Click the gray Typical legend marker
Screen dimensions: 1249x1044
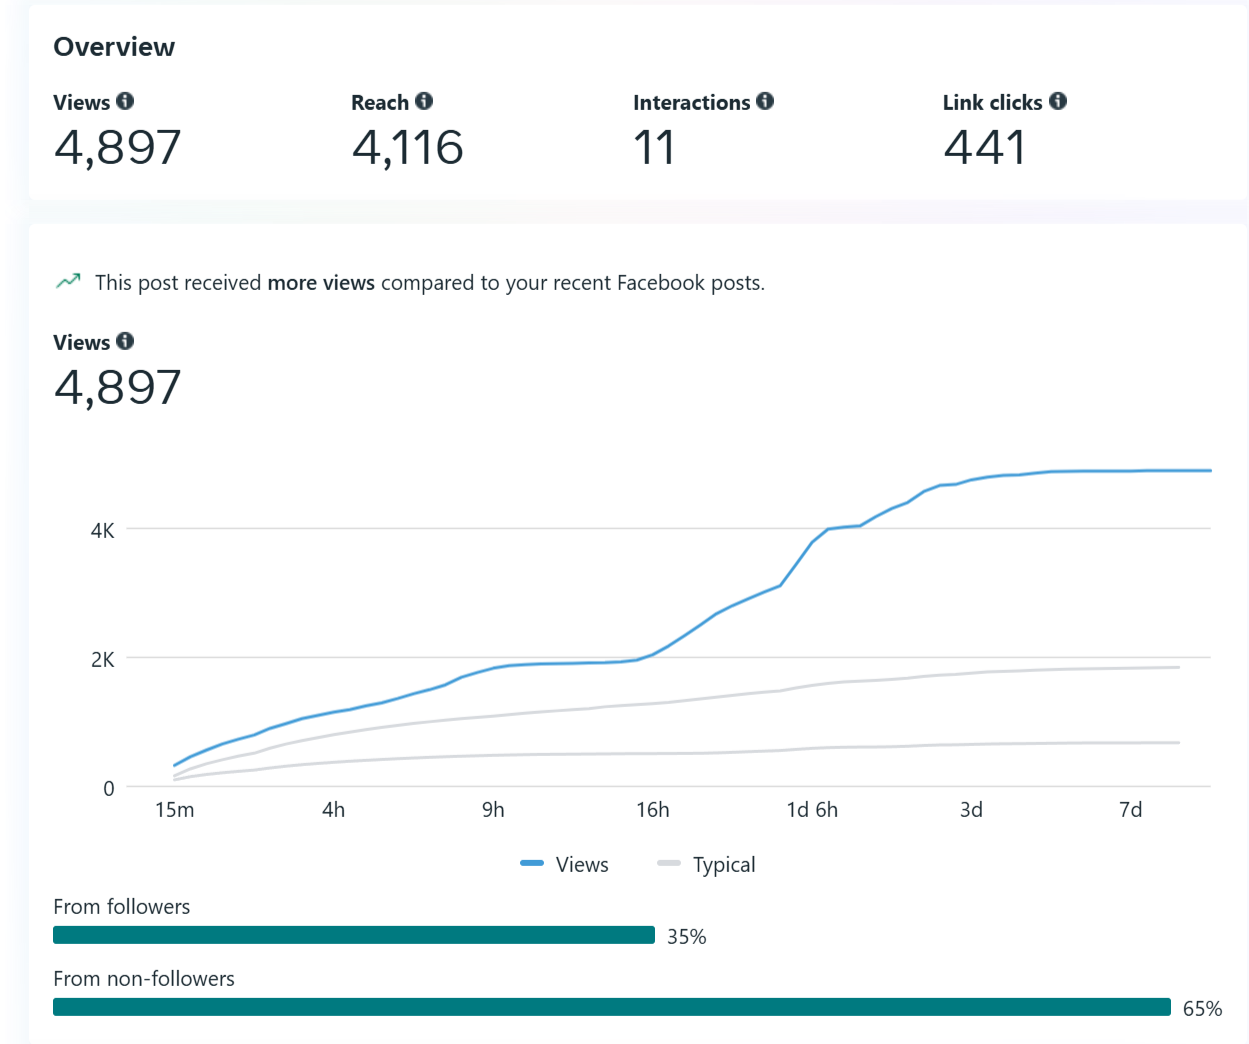tap(668, 863)
